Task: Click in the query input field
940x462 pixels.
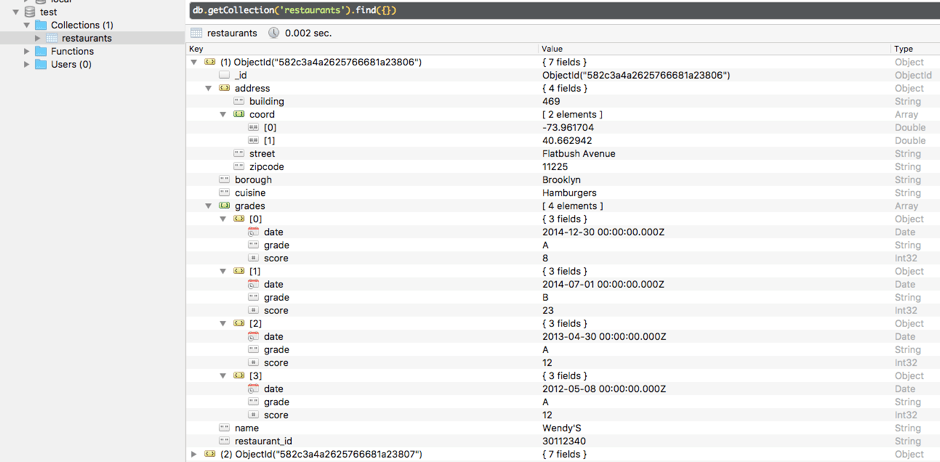Action: click(x=560, y=11)
